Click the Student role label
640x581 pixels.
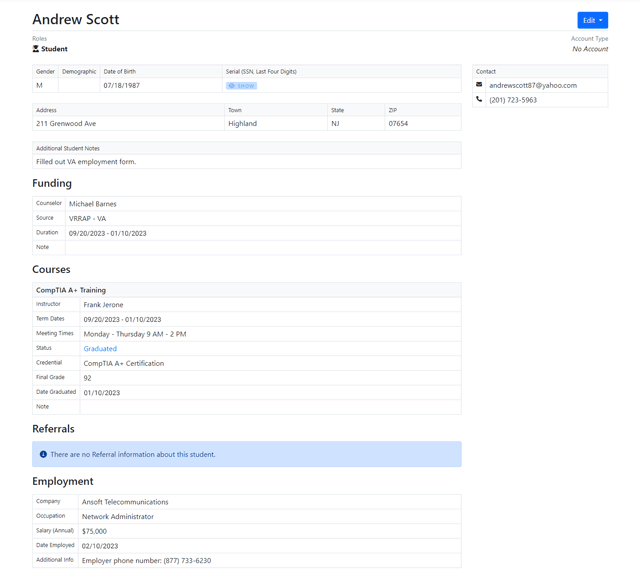54,49
